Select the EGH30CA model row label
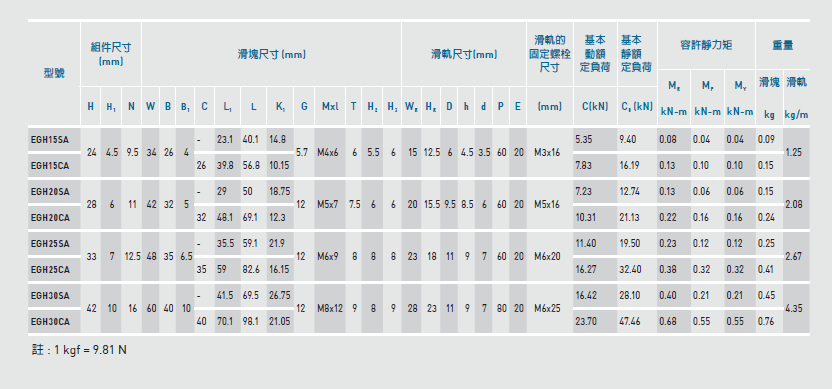Screen dimensions: 832x389 click(50, 322)
